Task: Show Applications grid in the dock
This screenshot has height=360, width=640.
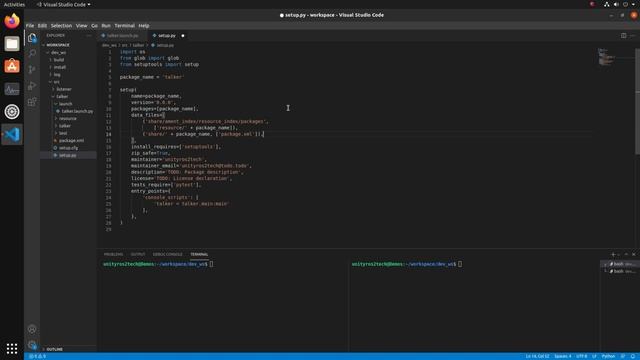Action: [12, 349]
